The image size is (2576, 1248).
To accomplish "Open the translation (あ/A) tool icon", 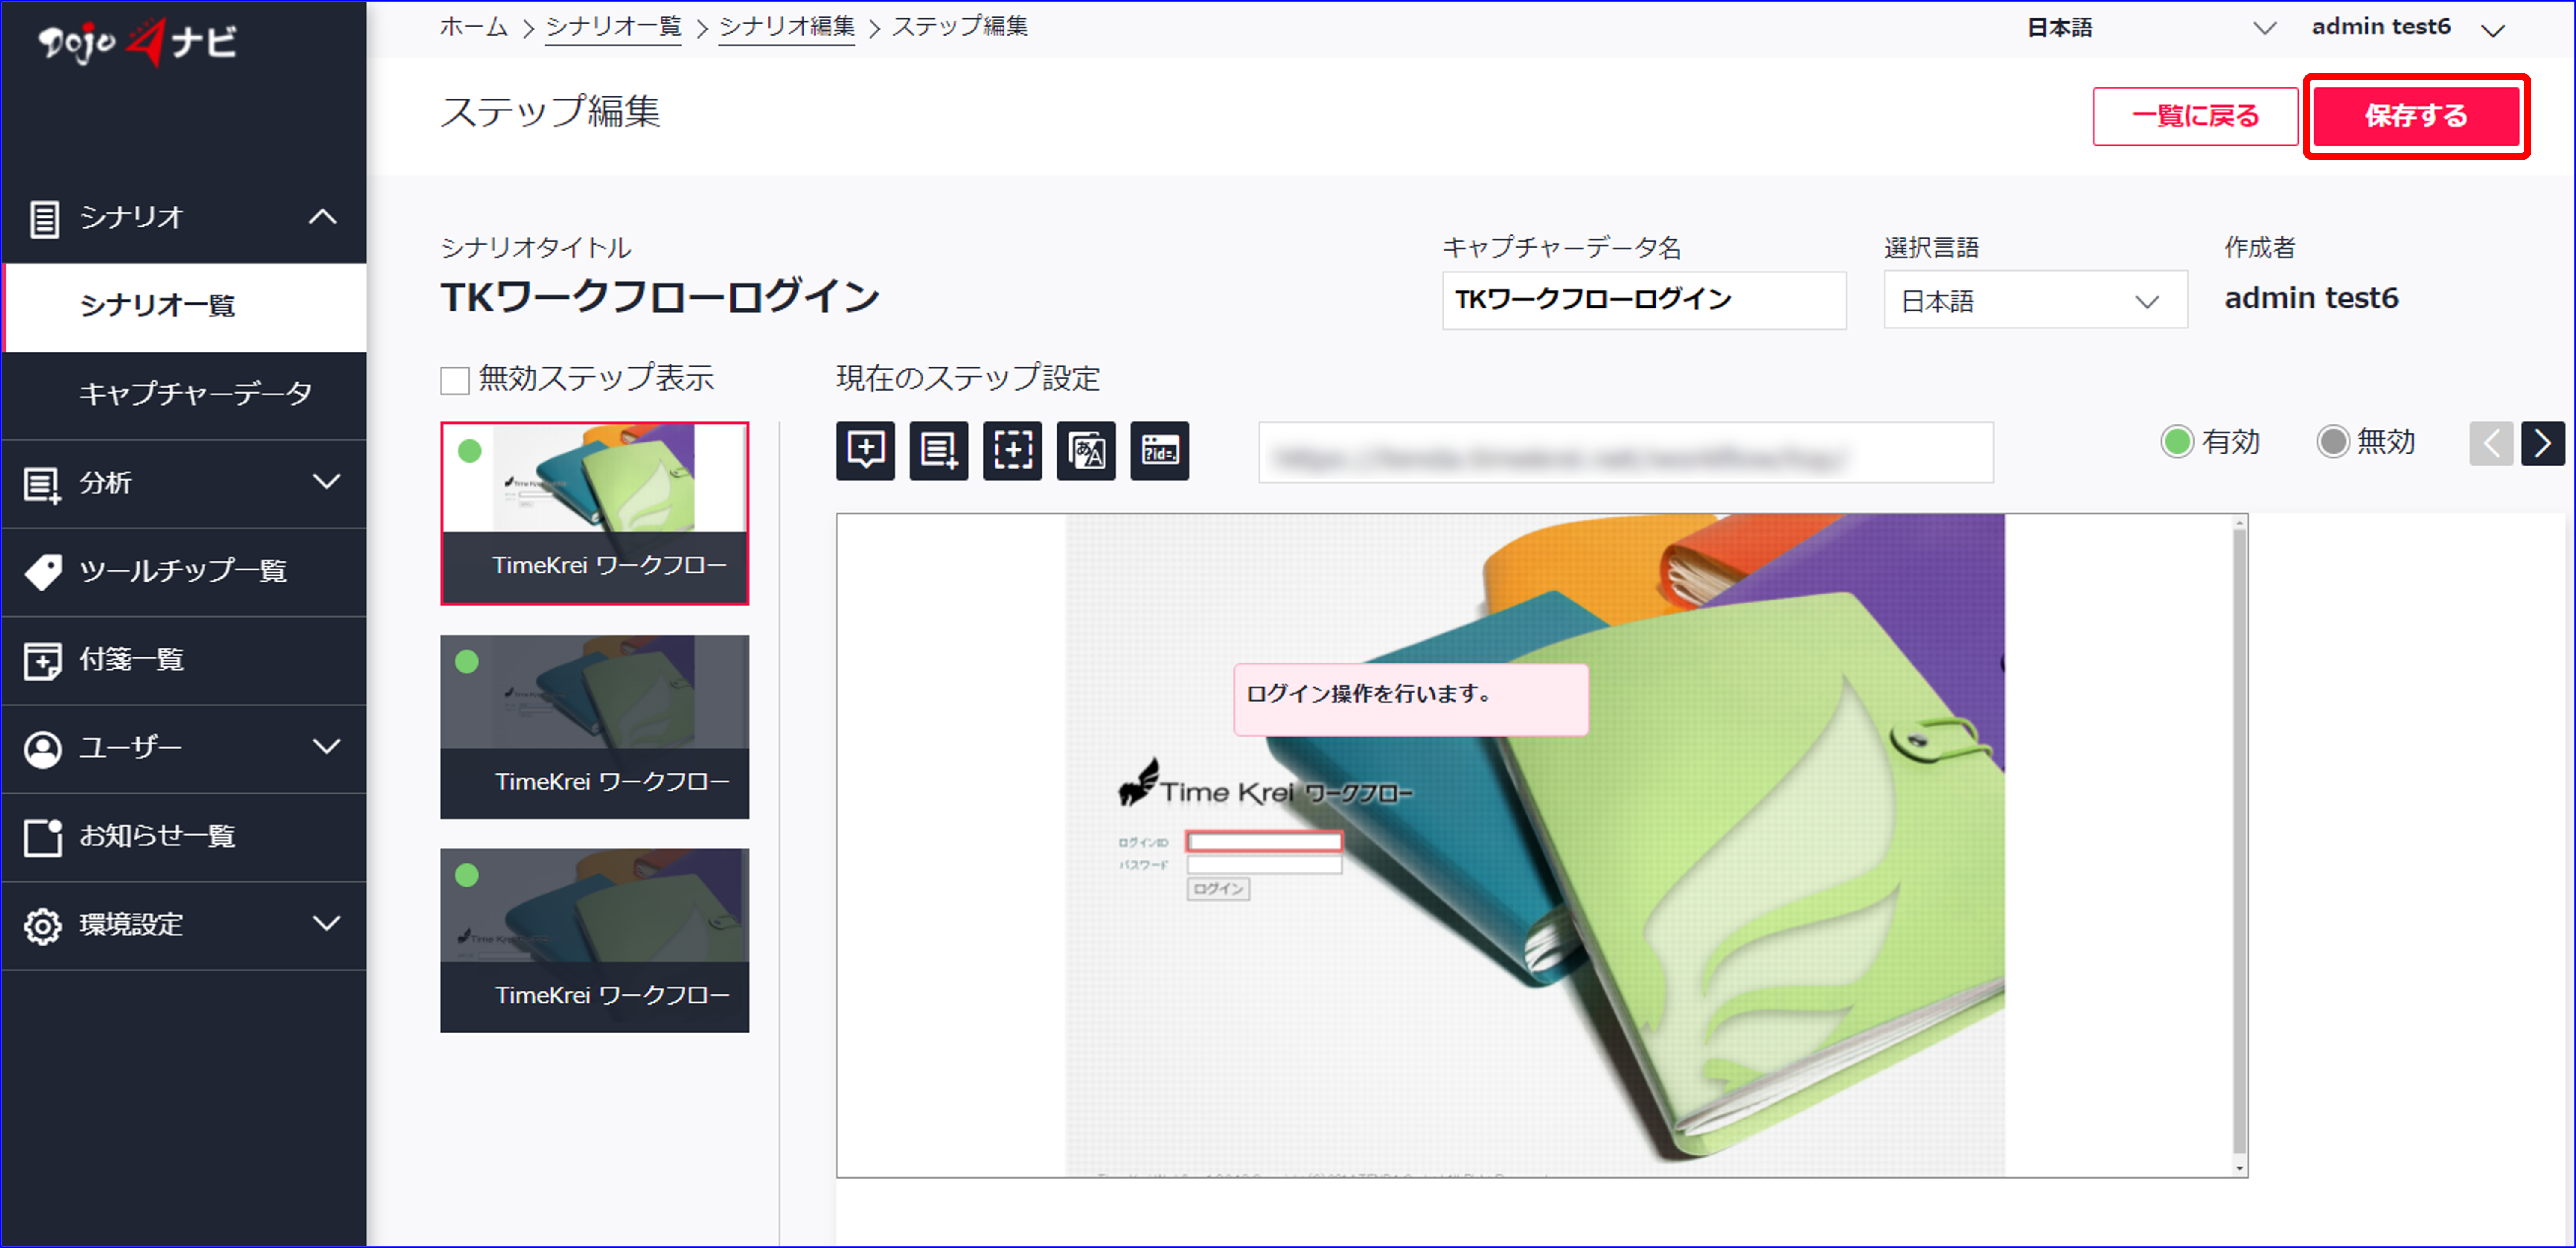I will pyautogui.click(x=1086, y=451).
